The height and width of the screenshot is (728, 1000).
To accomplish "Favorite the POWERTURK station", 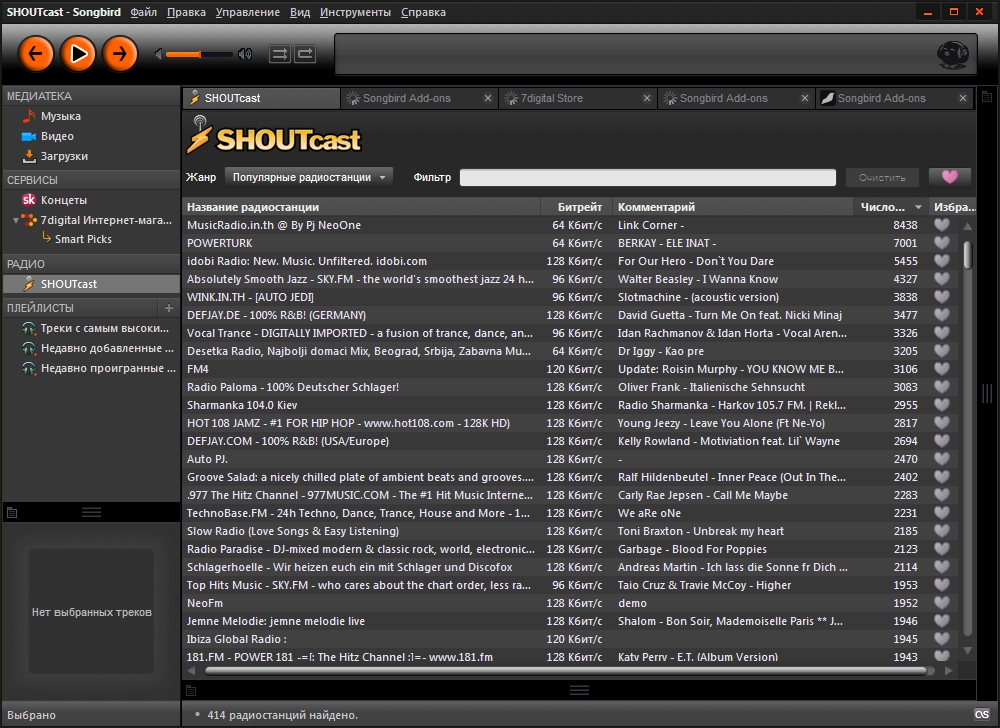I will 941,243.
